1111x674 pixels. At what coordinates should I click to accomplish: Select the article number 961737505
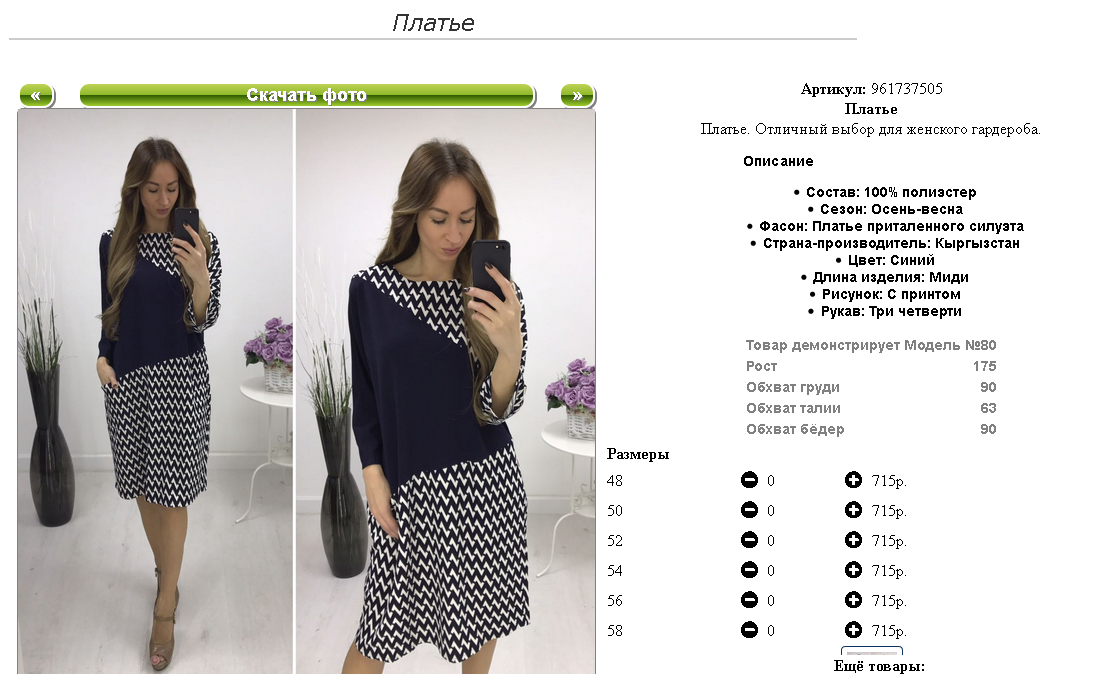pos(906,89)
